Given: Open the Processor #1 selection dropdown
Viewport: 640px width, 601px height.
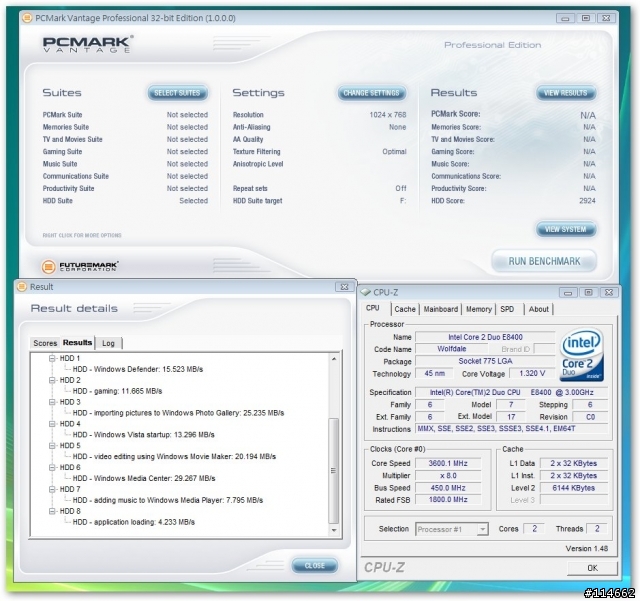Looking at the screenshot, I should point(482,529).
